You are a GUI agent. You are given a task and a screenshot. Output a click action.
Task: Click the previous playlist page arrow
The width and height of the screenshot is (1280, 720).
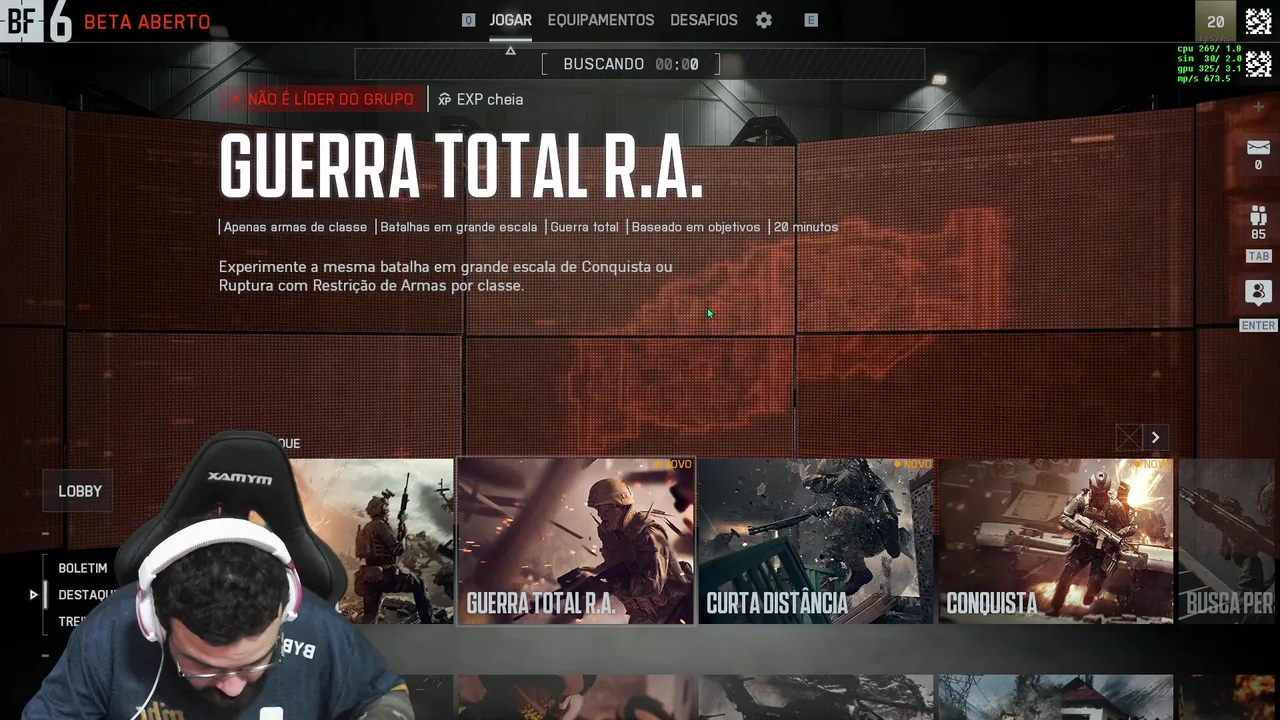(1129, 437)
